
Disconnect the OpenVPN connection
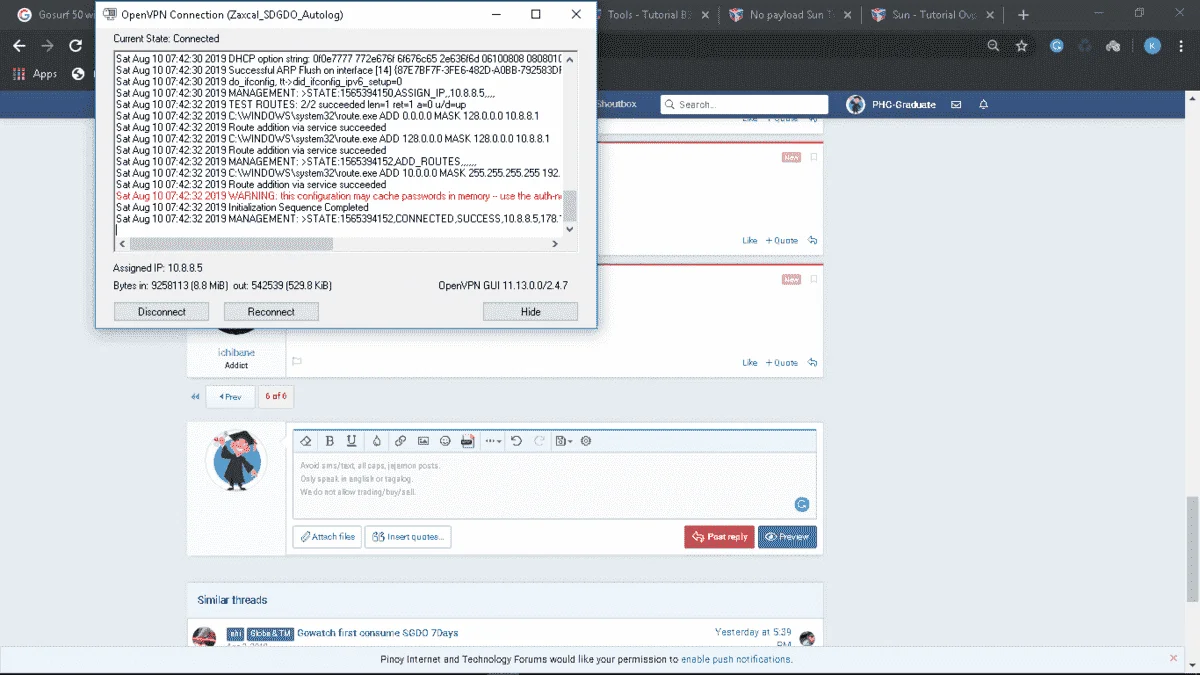[161, 312]
